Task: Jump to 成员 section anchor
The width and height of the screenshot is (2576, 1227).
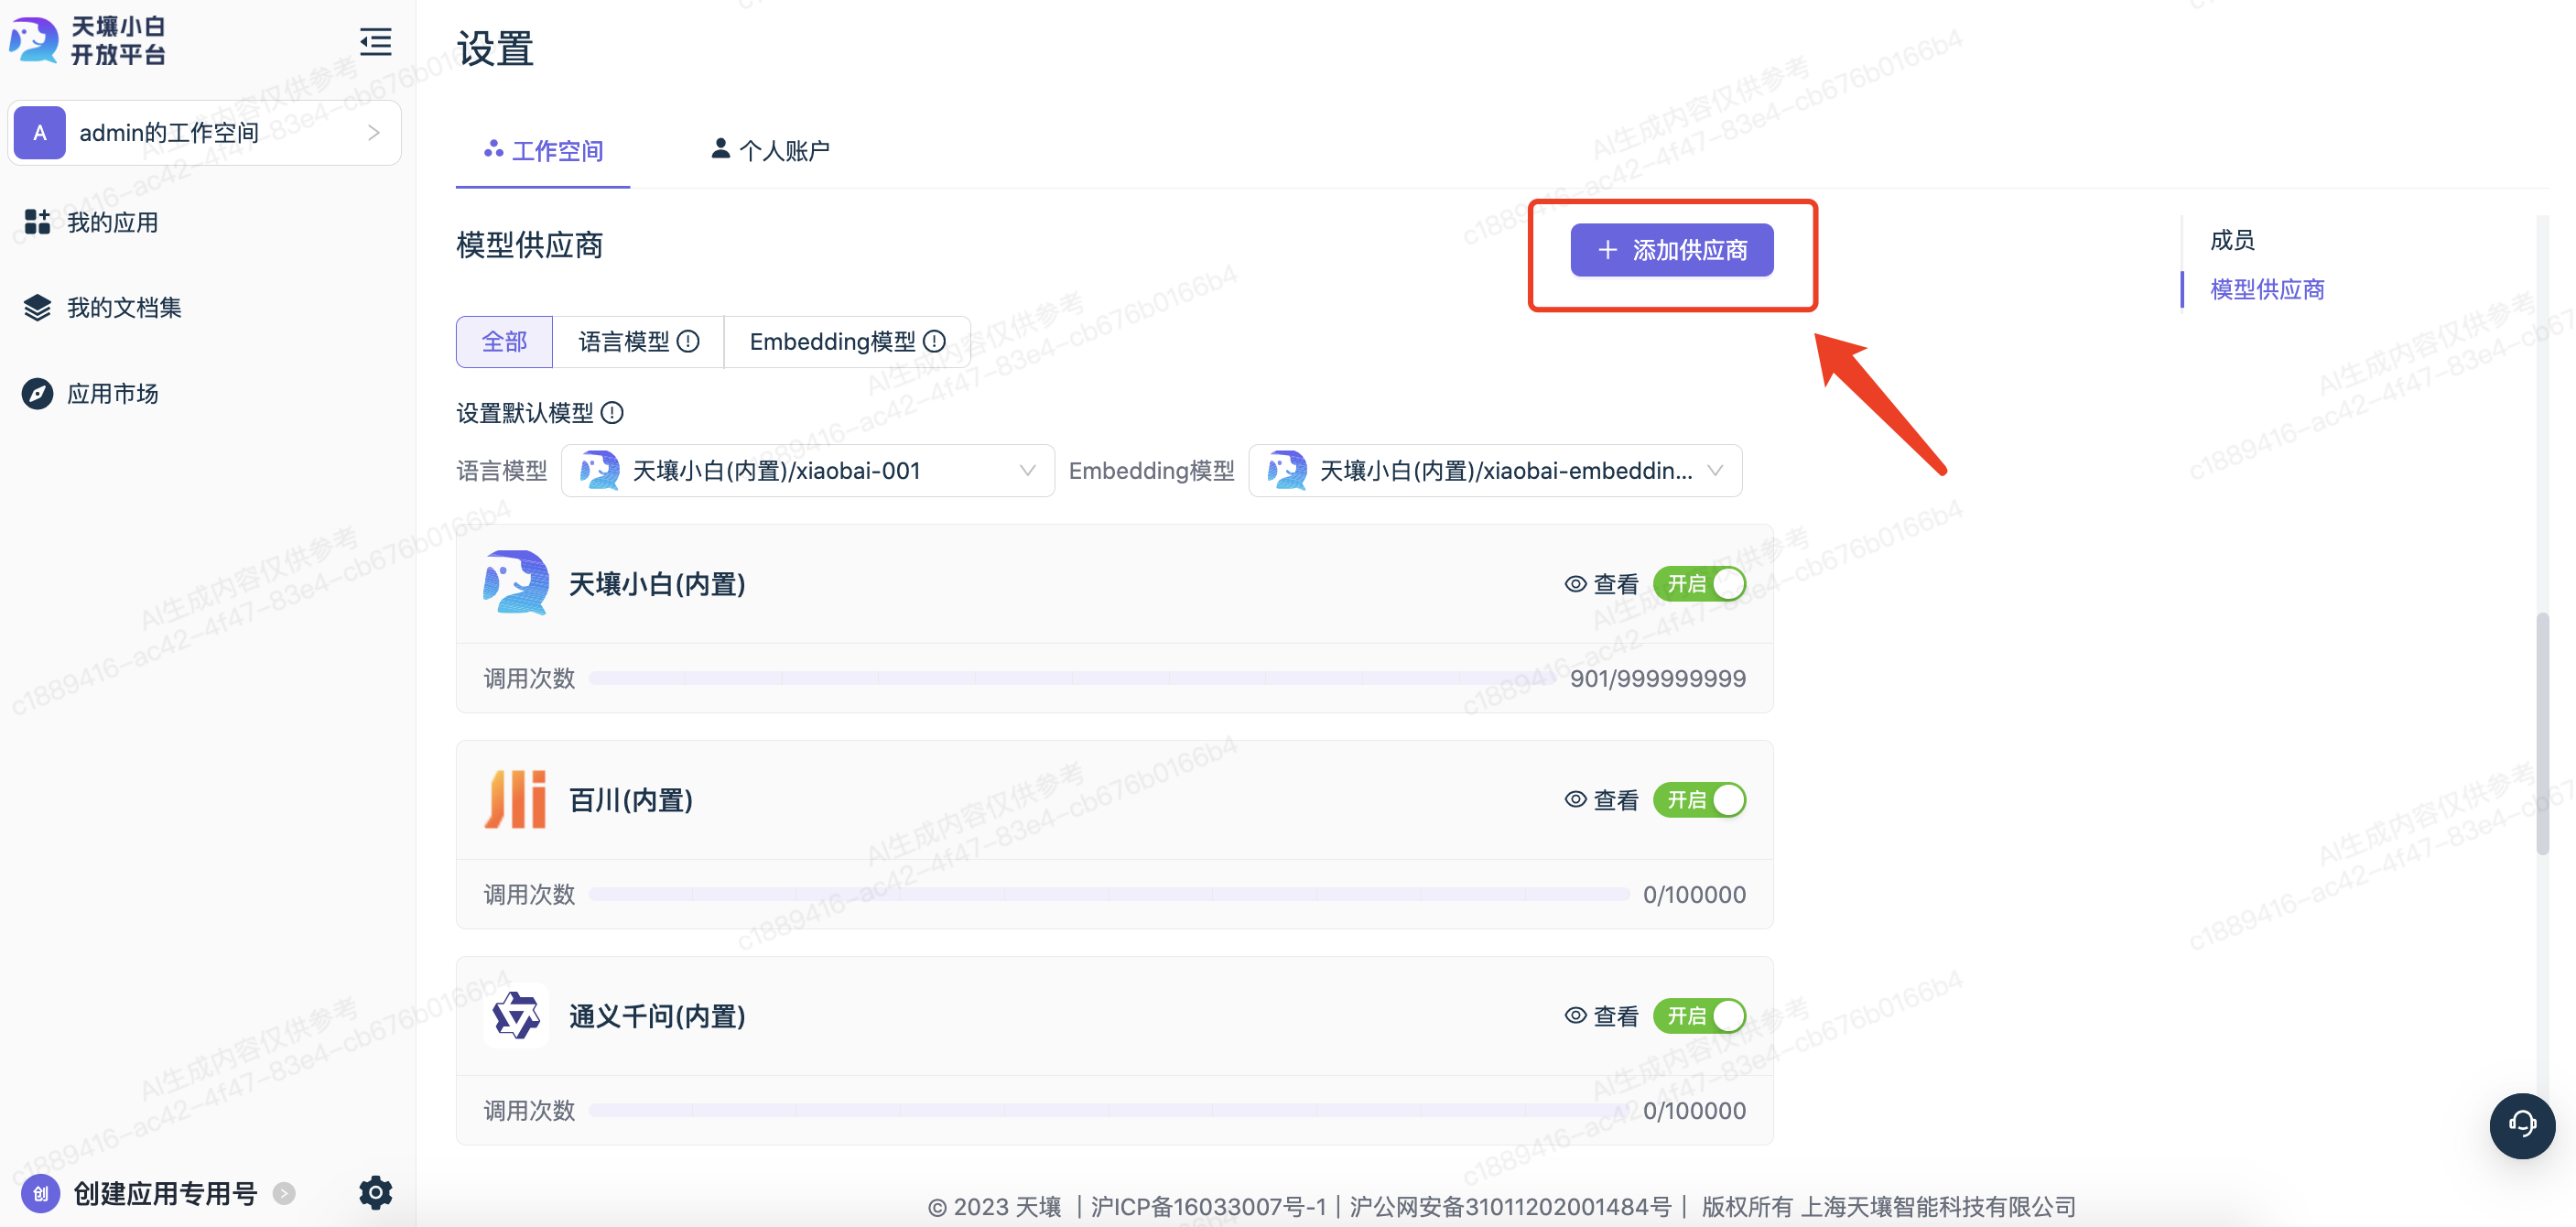Action: pos(2232,240)
